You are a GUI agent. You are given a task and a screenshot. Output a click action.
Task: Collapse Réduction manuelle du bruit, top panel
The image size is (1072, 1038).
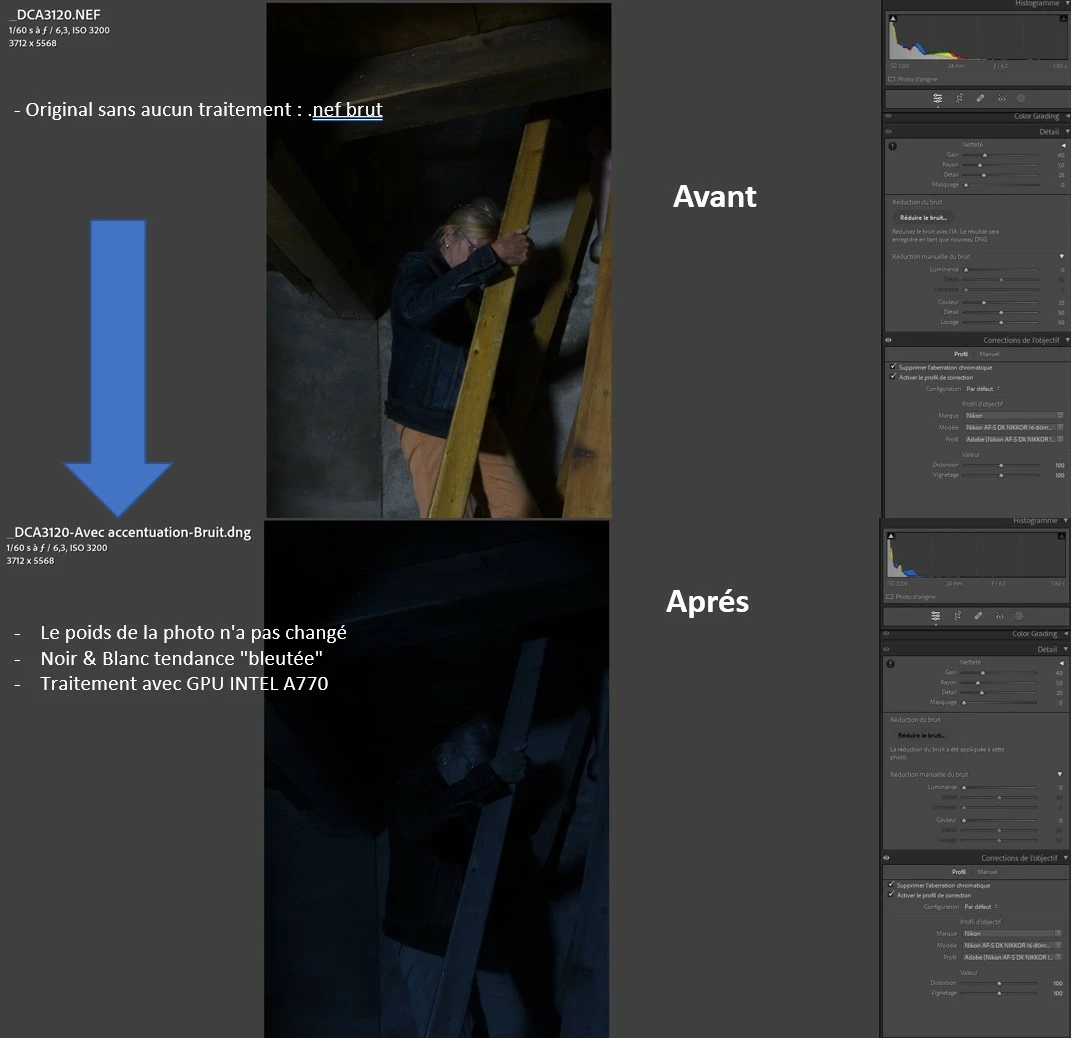(x=1062, y=256)
